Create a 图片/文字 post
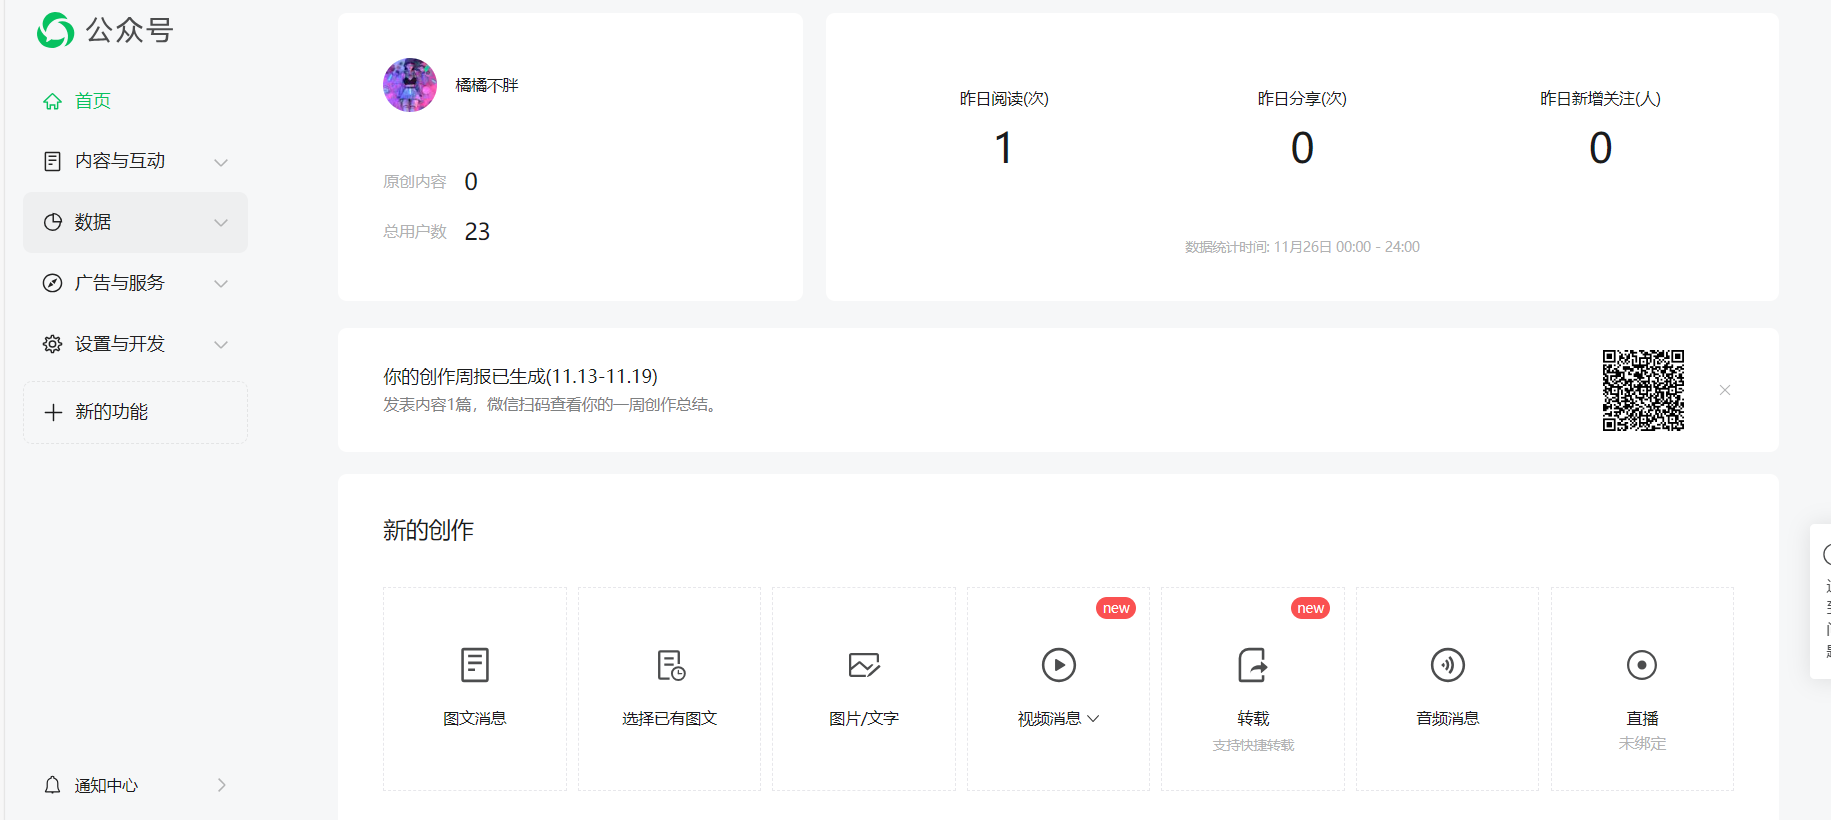The width and height of the screenshot is (1831, 820). pyautogui.click(x=864, y=689)
